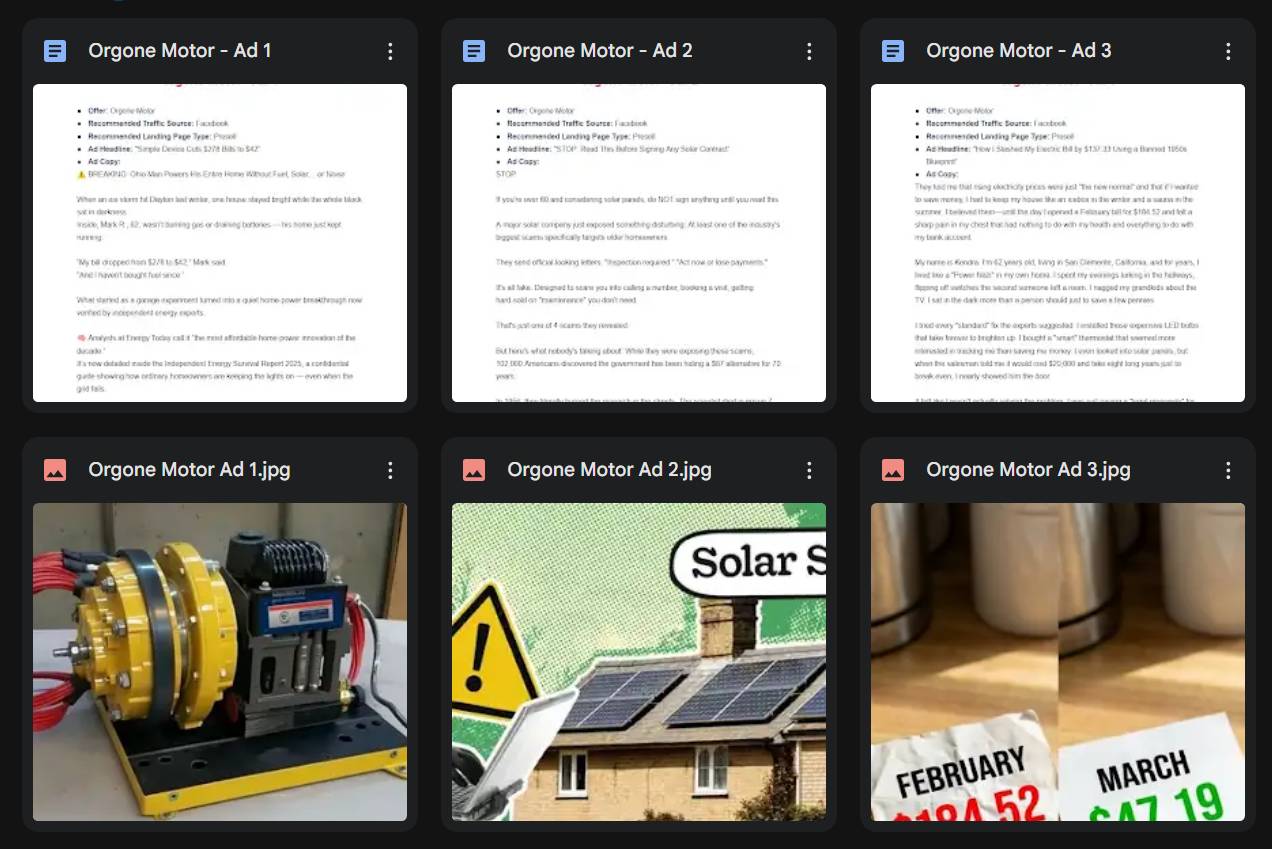Open the Ad 1 document preview thumbnail
The image size is (1272, 849).
click(220, 243)
